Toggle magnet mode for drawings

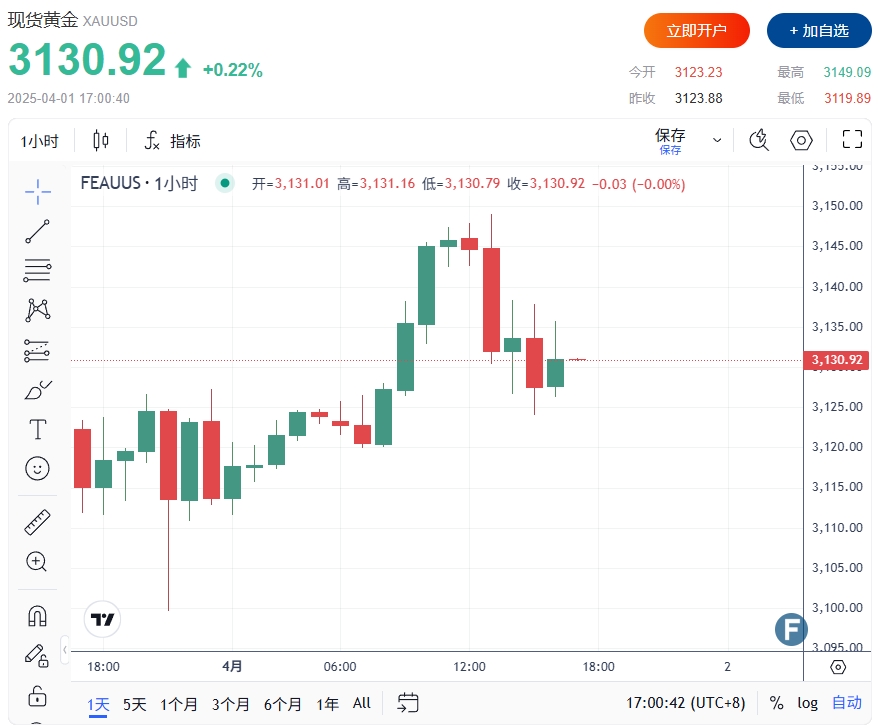pos(37,615)
